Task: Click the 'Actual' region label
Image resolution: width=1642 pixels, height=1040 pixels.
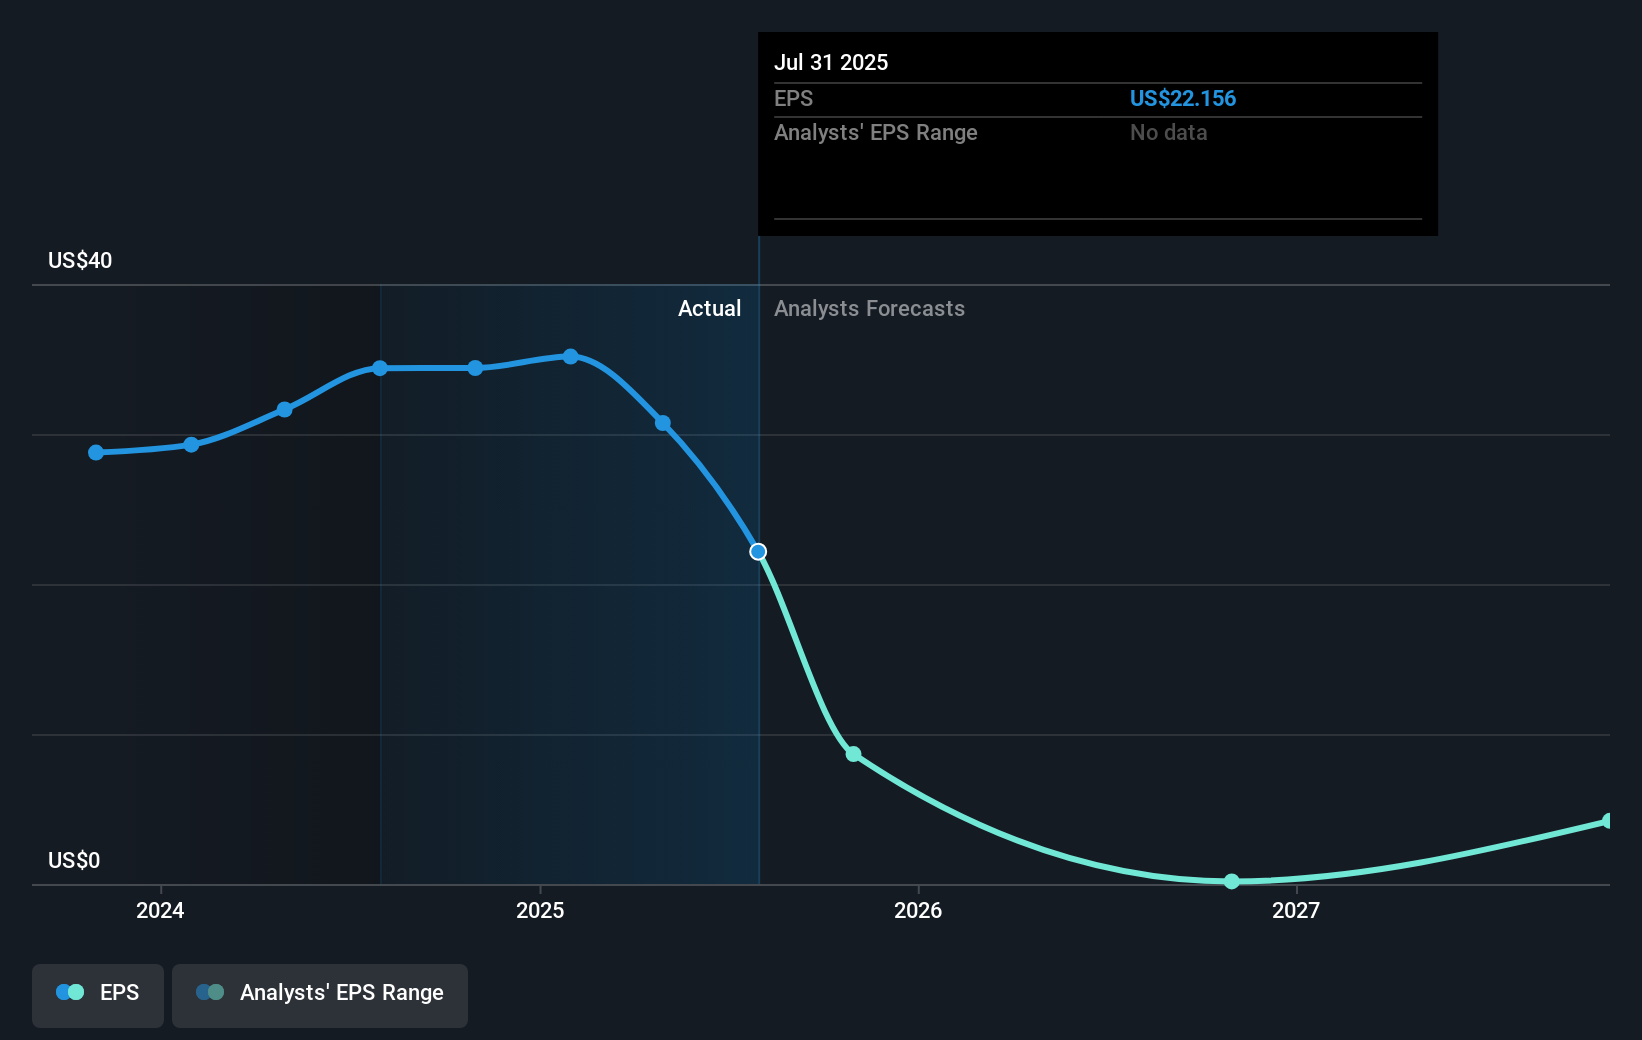Action: (710, 308)
